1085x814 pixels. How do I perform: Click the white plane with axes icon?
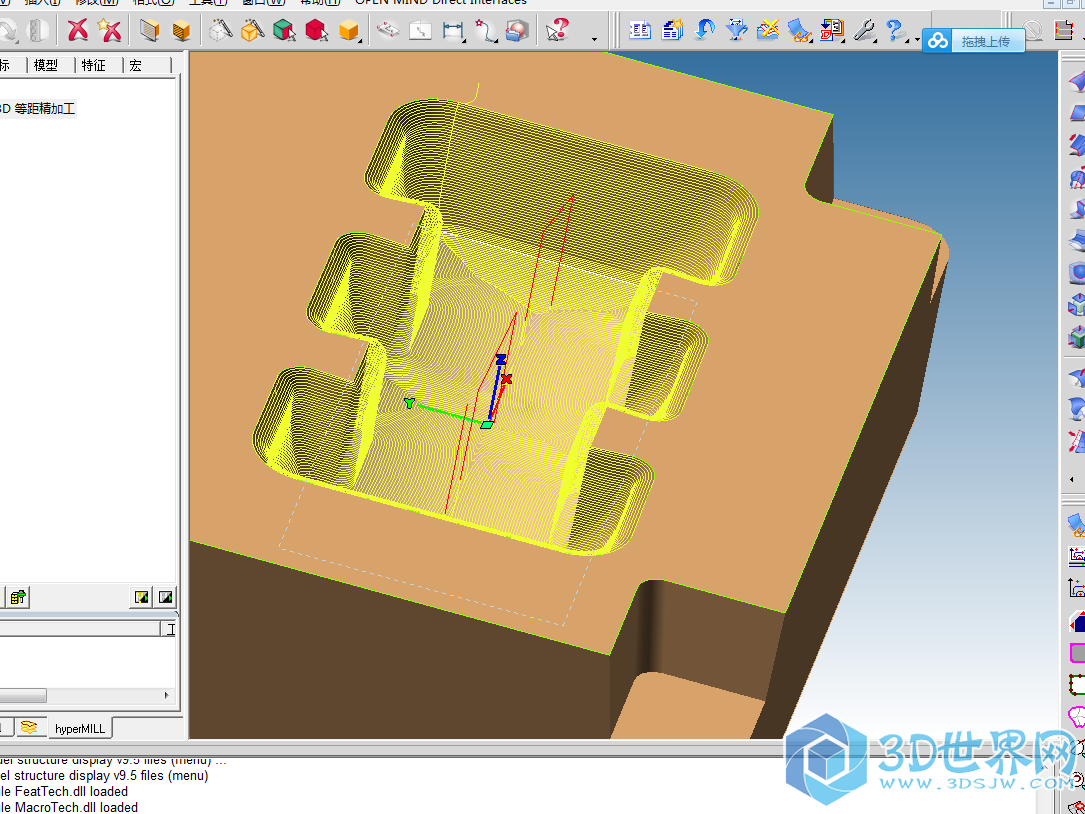pos(420,30)
